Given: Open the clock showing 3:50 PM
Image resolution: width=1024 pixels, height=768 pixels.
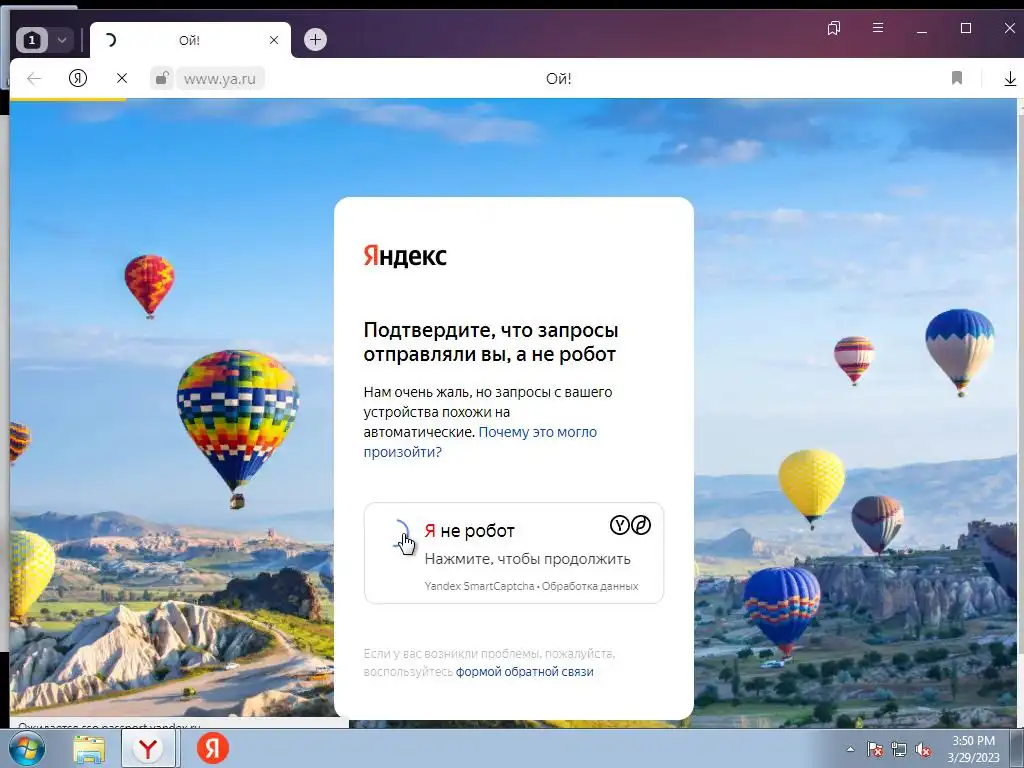Looking at the screenshot, I should [973, 749].
